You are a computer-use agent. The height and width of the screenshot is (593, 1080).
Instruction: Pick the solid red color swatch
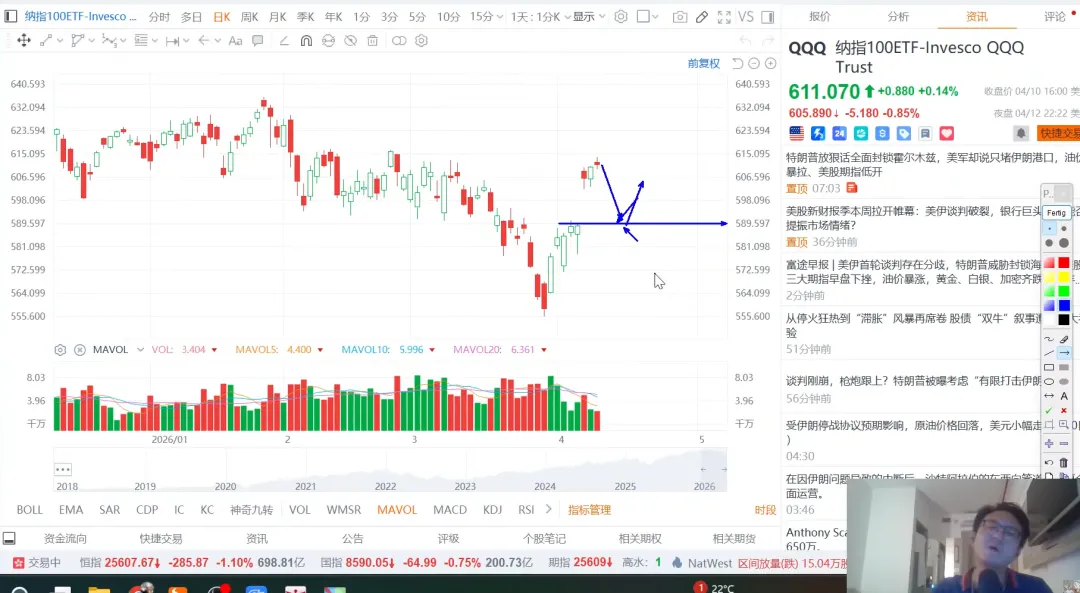pyautogui.click(x=1064, y=262)
